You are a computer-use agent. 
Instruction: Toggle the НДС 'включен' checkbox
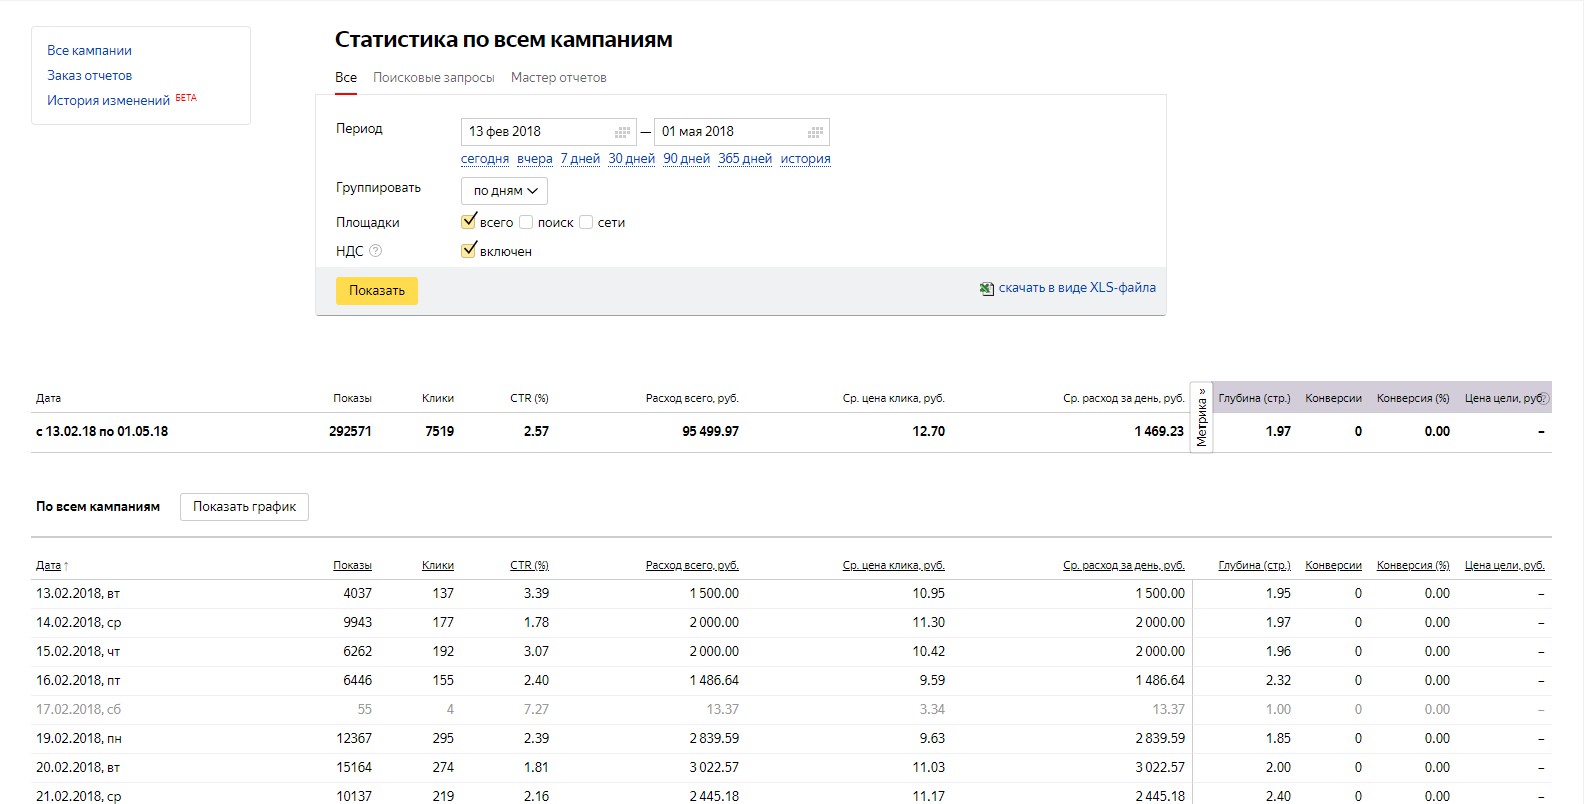pos(468,251)
